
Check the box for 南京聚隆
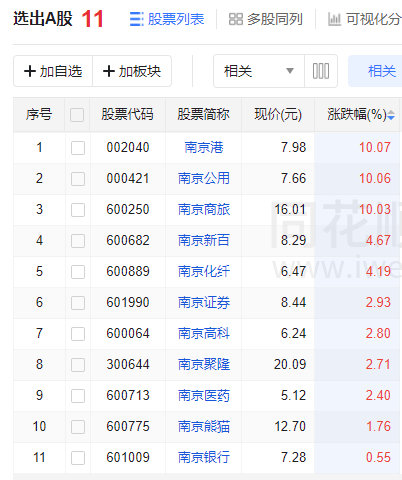click(x=78, y=365)
